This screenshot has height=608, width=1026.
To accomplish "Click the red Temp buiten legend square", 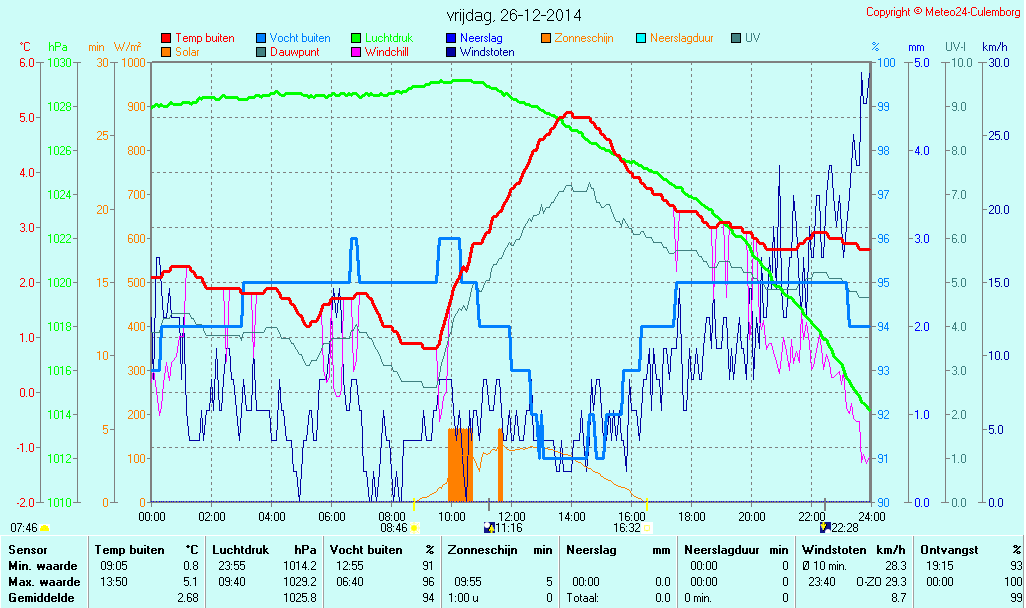I will pyautogui.click(x=166, y=39).
